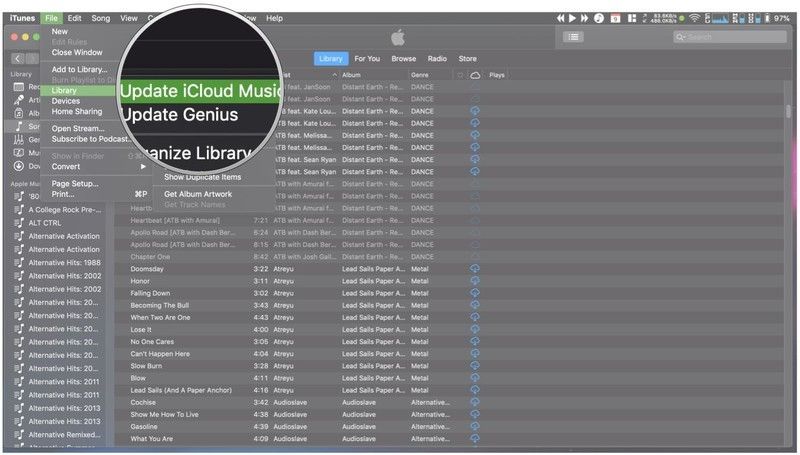
Task: Switch to the Radio tab
Action: pos(437,59)
